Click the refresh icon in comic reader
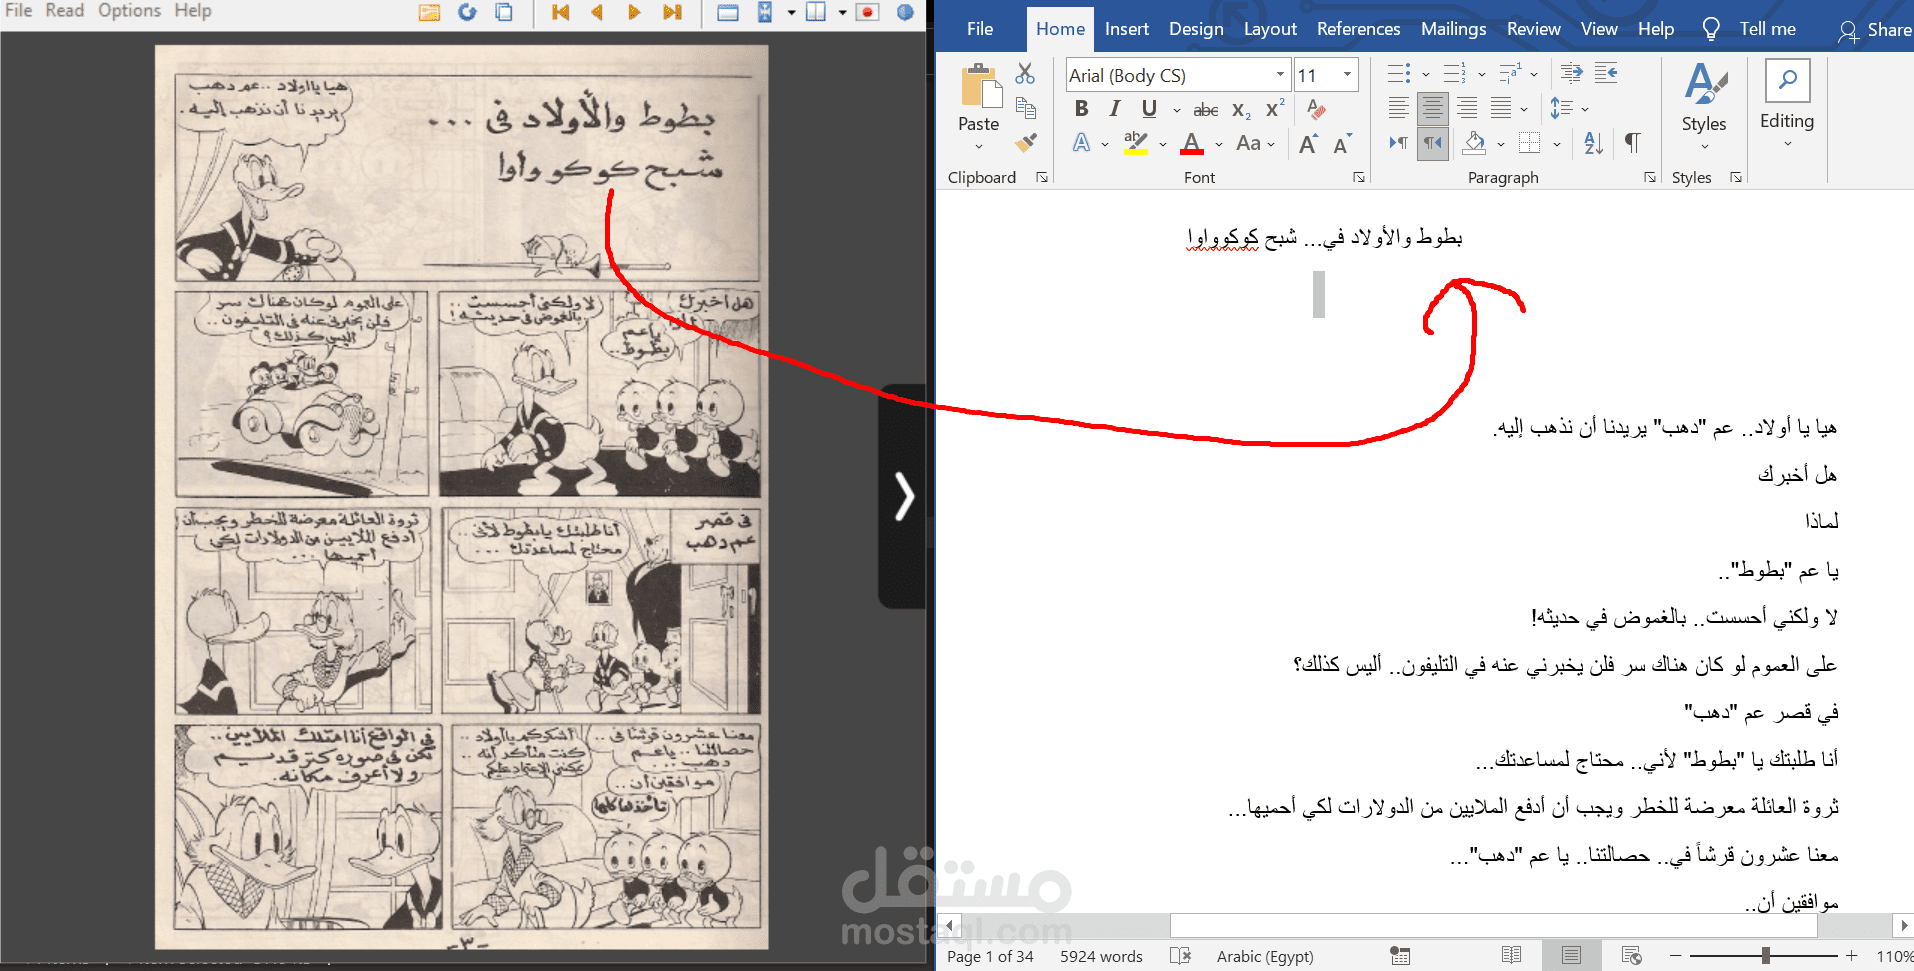 (x=467, y=12)
